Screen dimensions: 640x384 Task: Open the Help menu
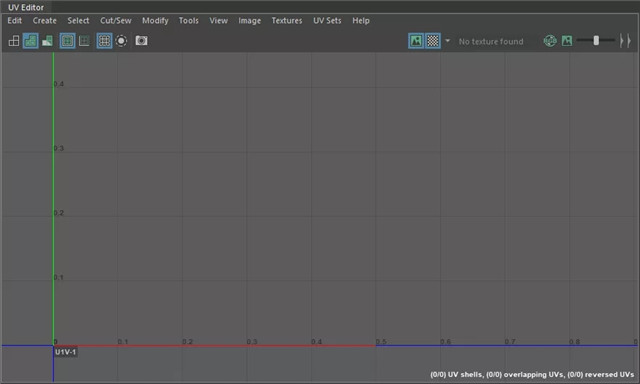coord(361,20)
